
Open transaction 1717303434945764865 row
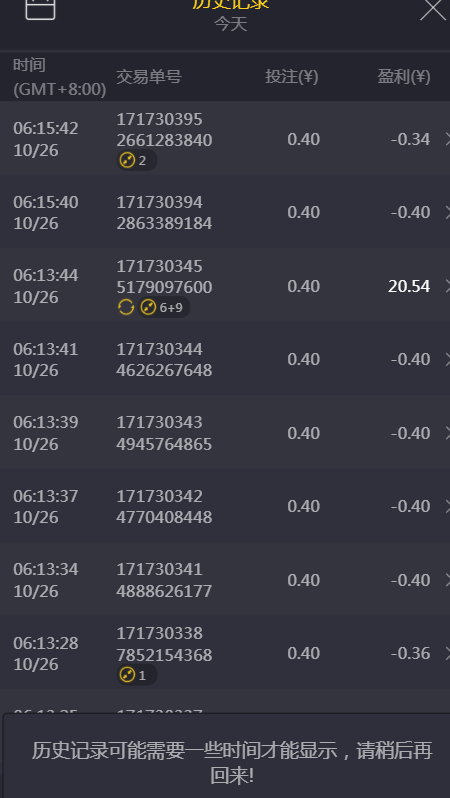coord(225,433)
